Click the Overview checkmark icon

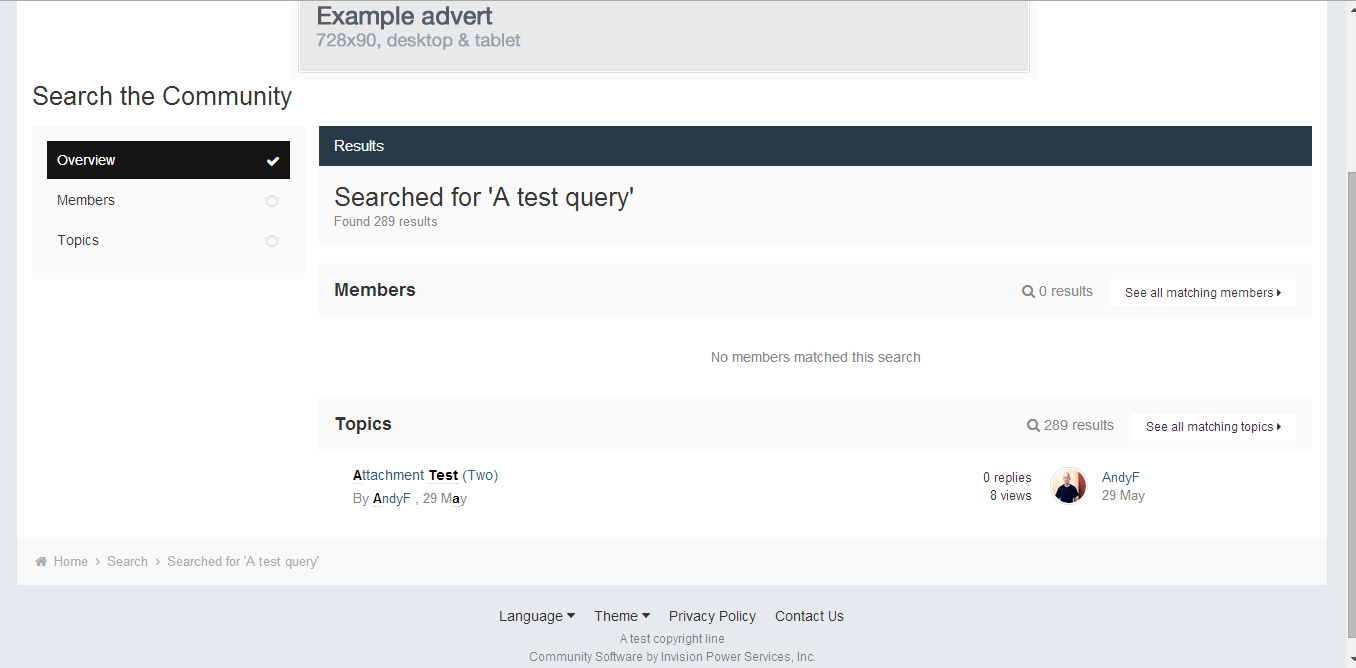click(272, 161)
